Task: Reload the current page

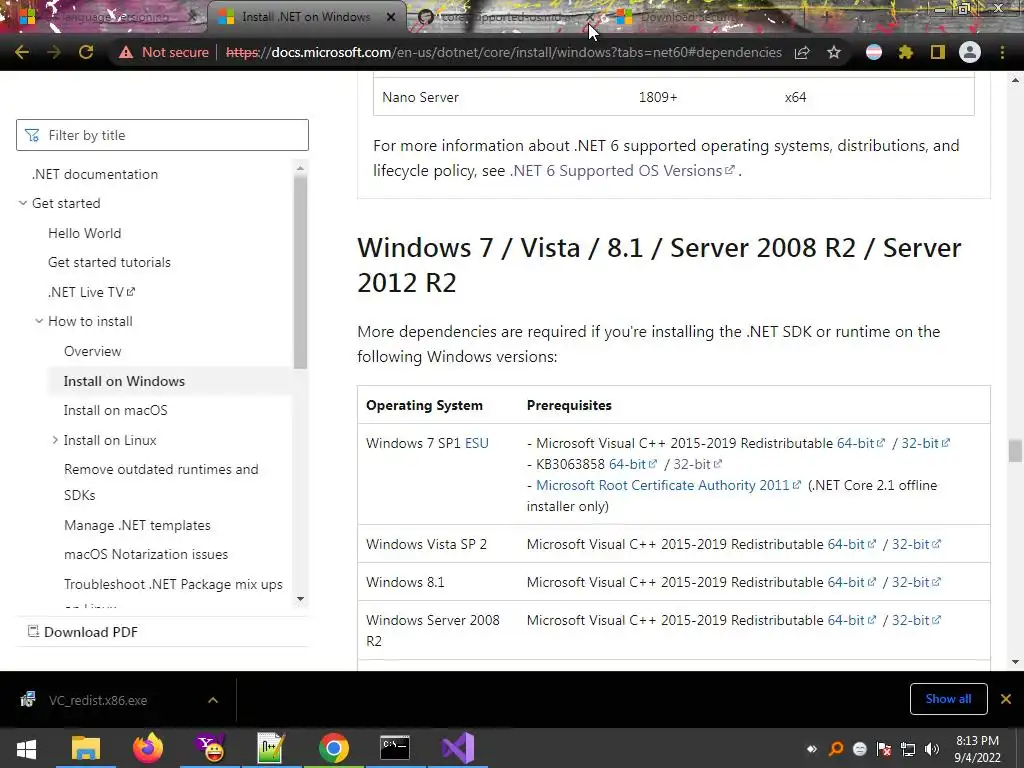Action: 86,52
